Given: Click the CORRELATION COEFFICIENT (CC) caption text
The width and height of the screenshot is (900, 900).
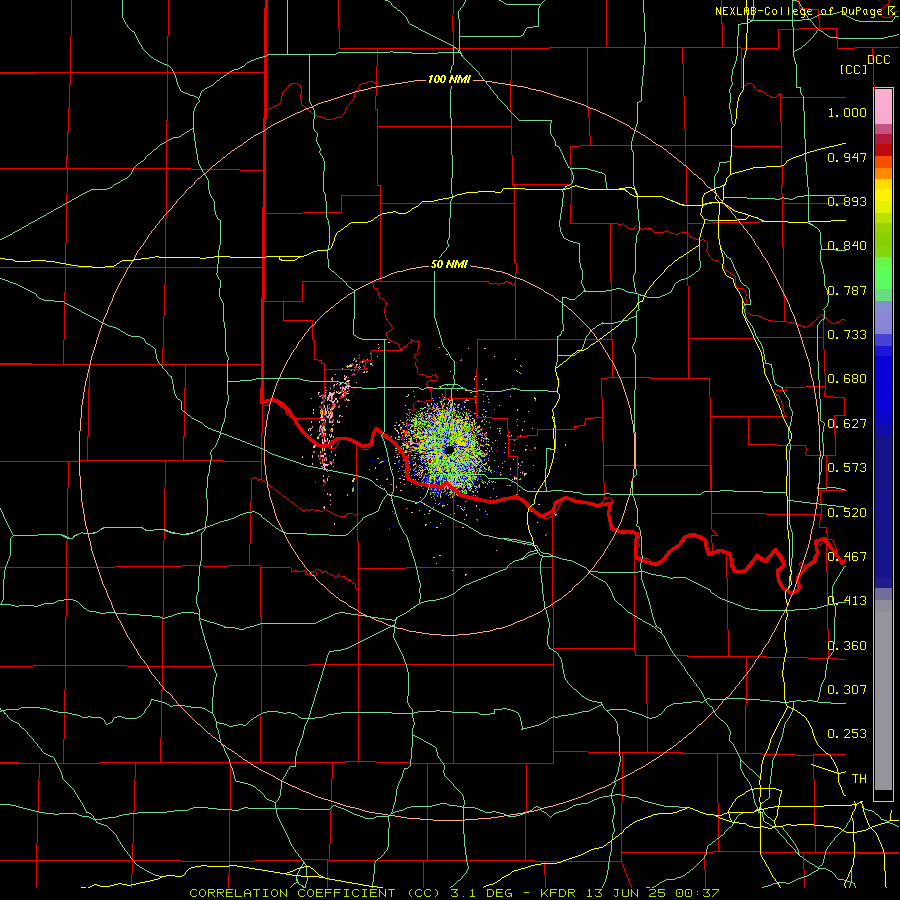Looking at the screenshot, I should click(315, 893).
